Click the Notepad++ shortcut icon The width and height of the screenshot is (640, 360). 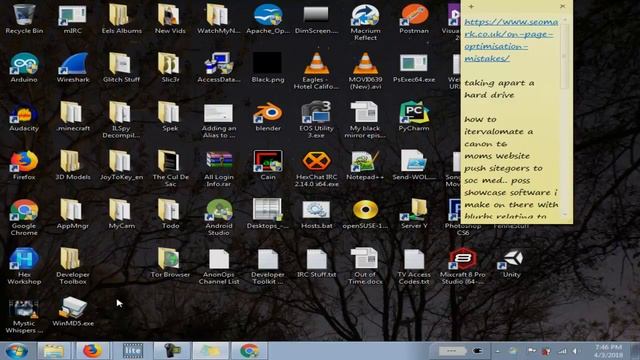(x=365, y=165)
